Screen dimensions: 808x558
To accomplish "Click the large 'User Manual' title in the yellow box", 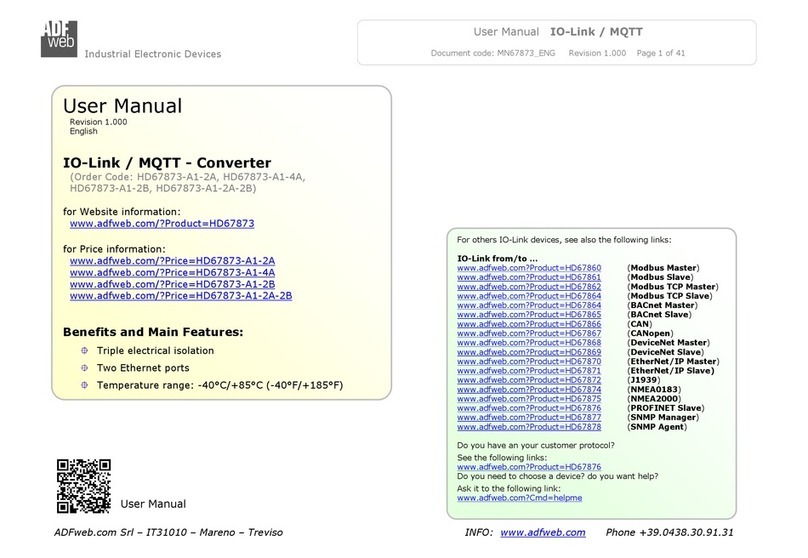I will pyautogui.click(x=123, y=106).
